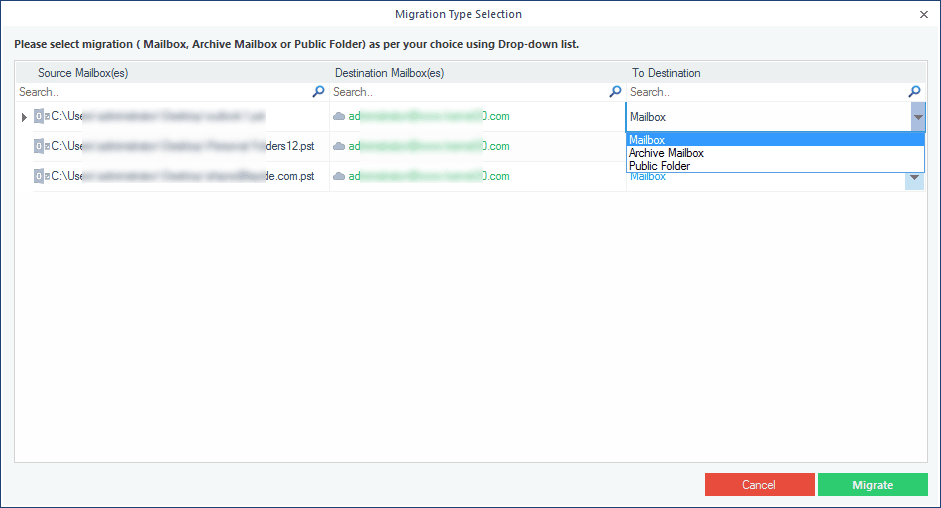Click cloud icon in de.com.pst row

(339, 176)
